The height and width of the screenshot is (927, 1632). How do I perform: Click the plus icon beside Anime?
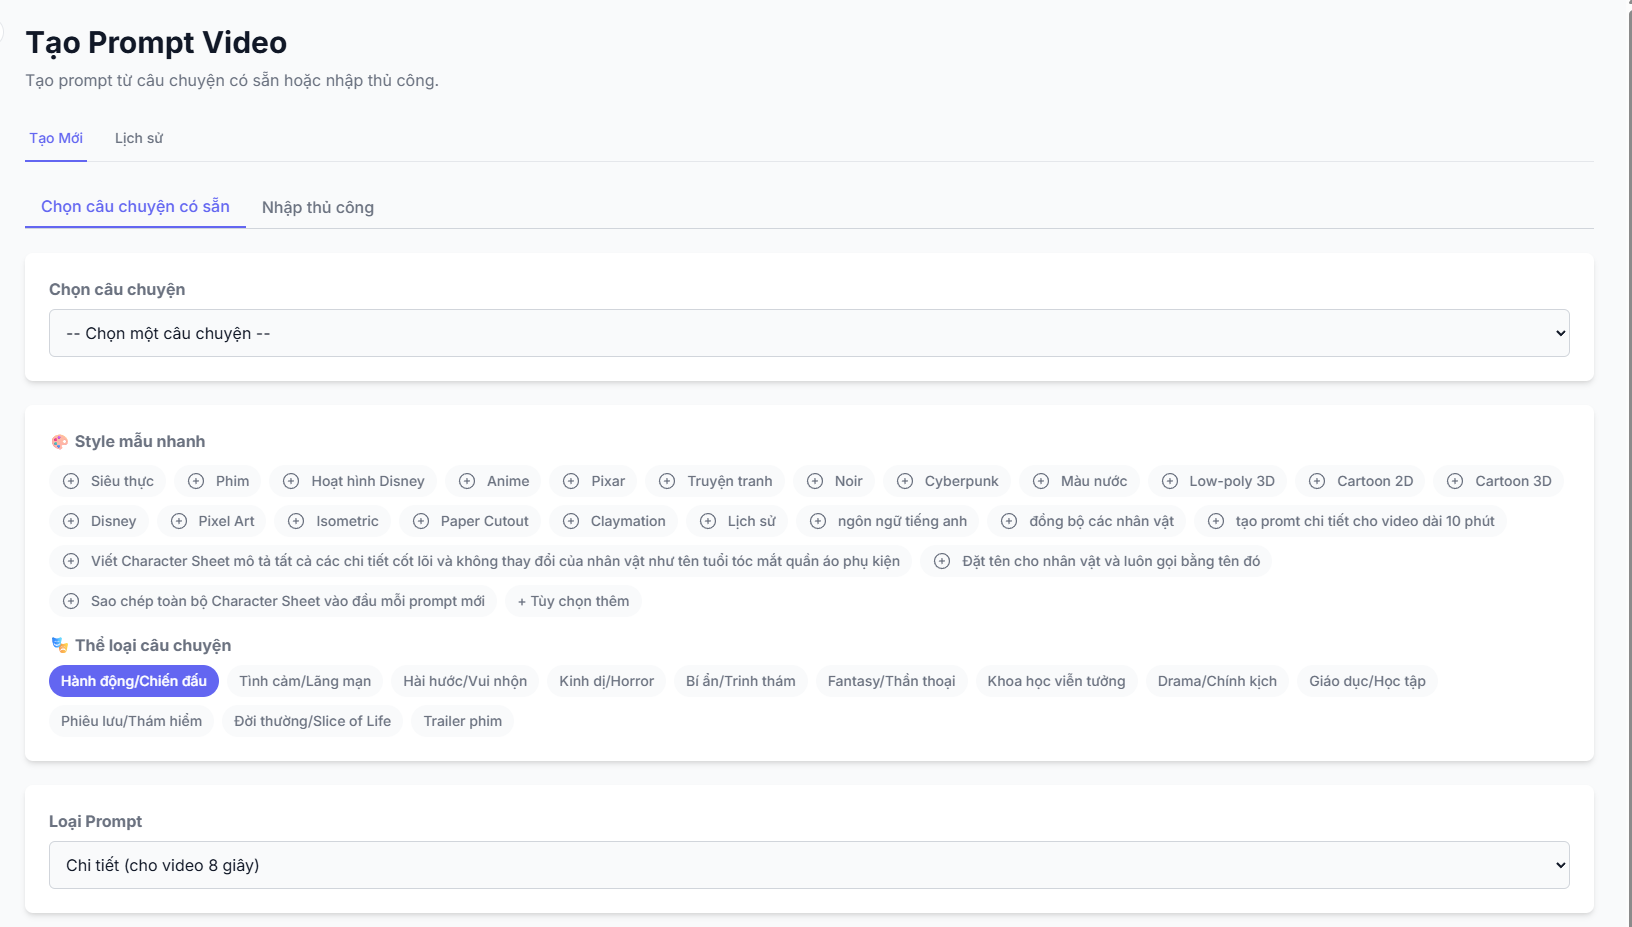pyautogui.click(x=467, y=481)
